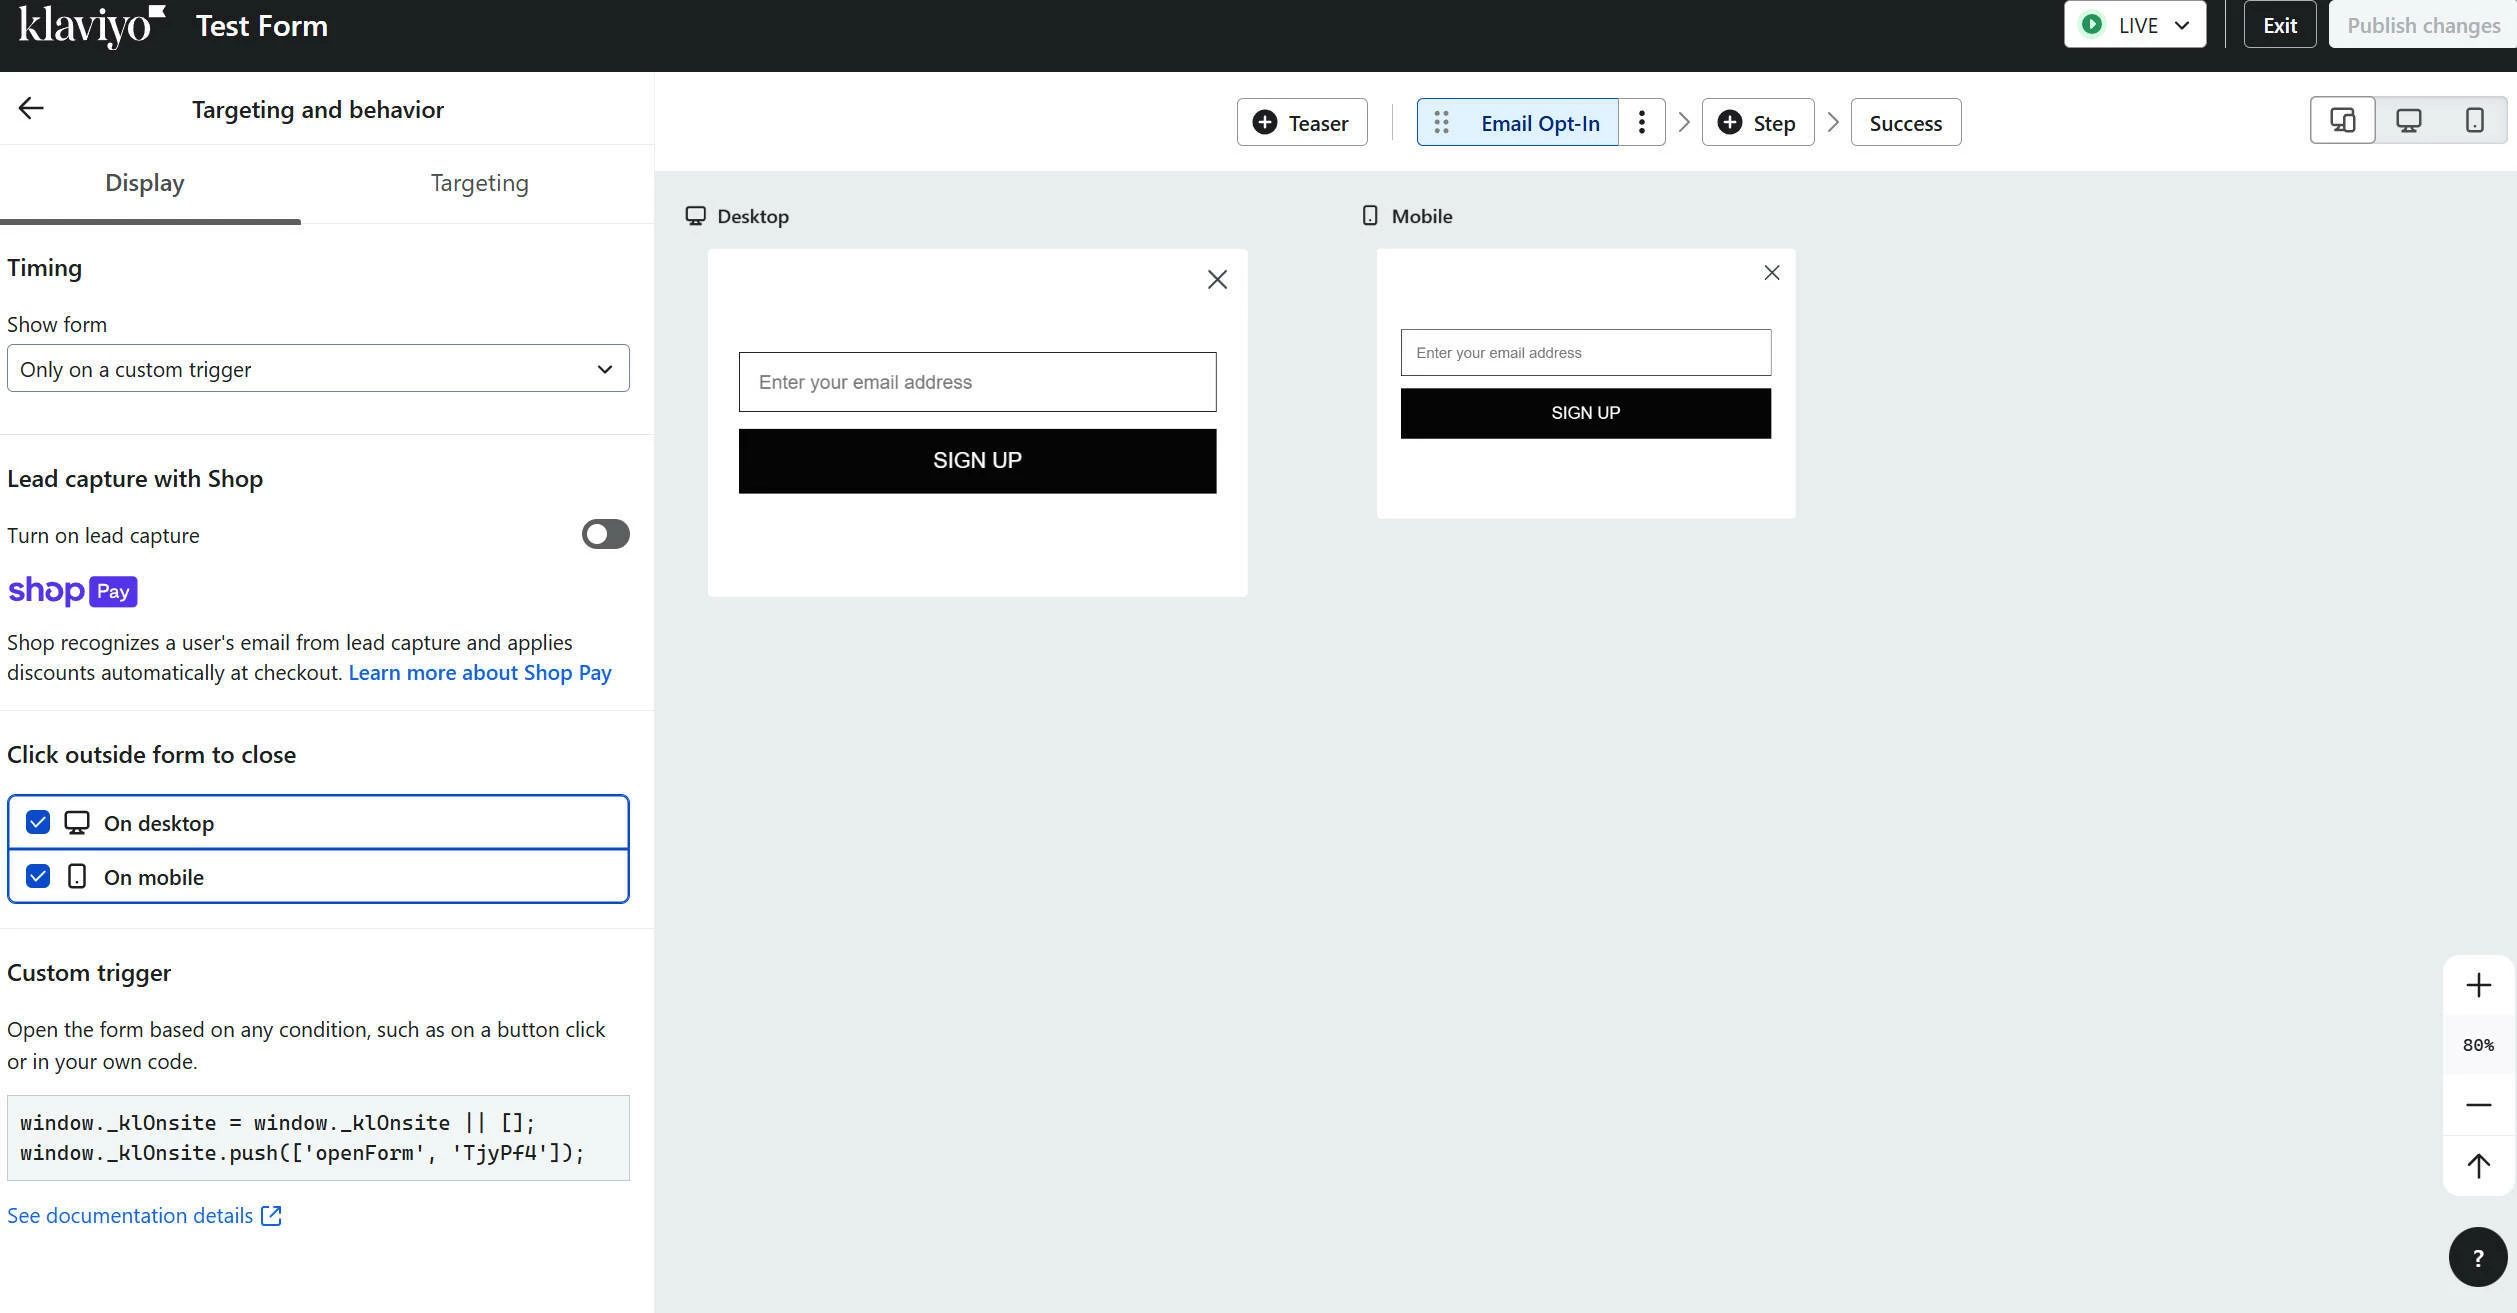The height and width of the screenshot is (1313, 2517).
Task: Switch to mobile-only preview icon
Action: 2474,121
